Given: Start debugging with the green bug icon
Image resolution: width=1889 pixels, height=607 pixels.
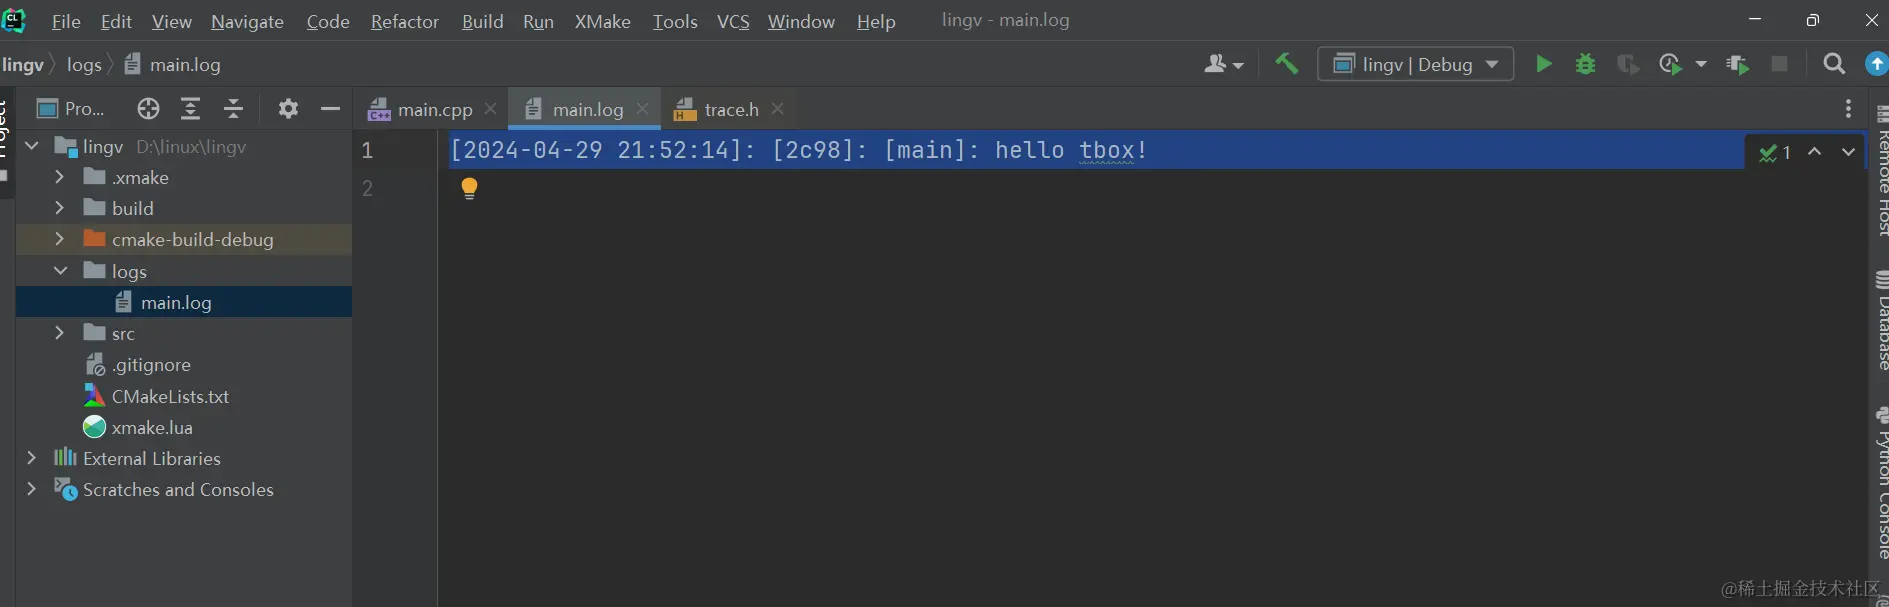Looking at the screenshot, I should (1585, 64).
